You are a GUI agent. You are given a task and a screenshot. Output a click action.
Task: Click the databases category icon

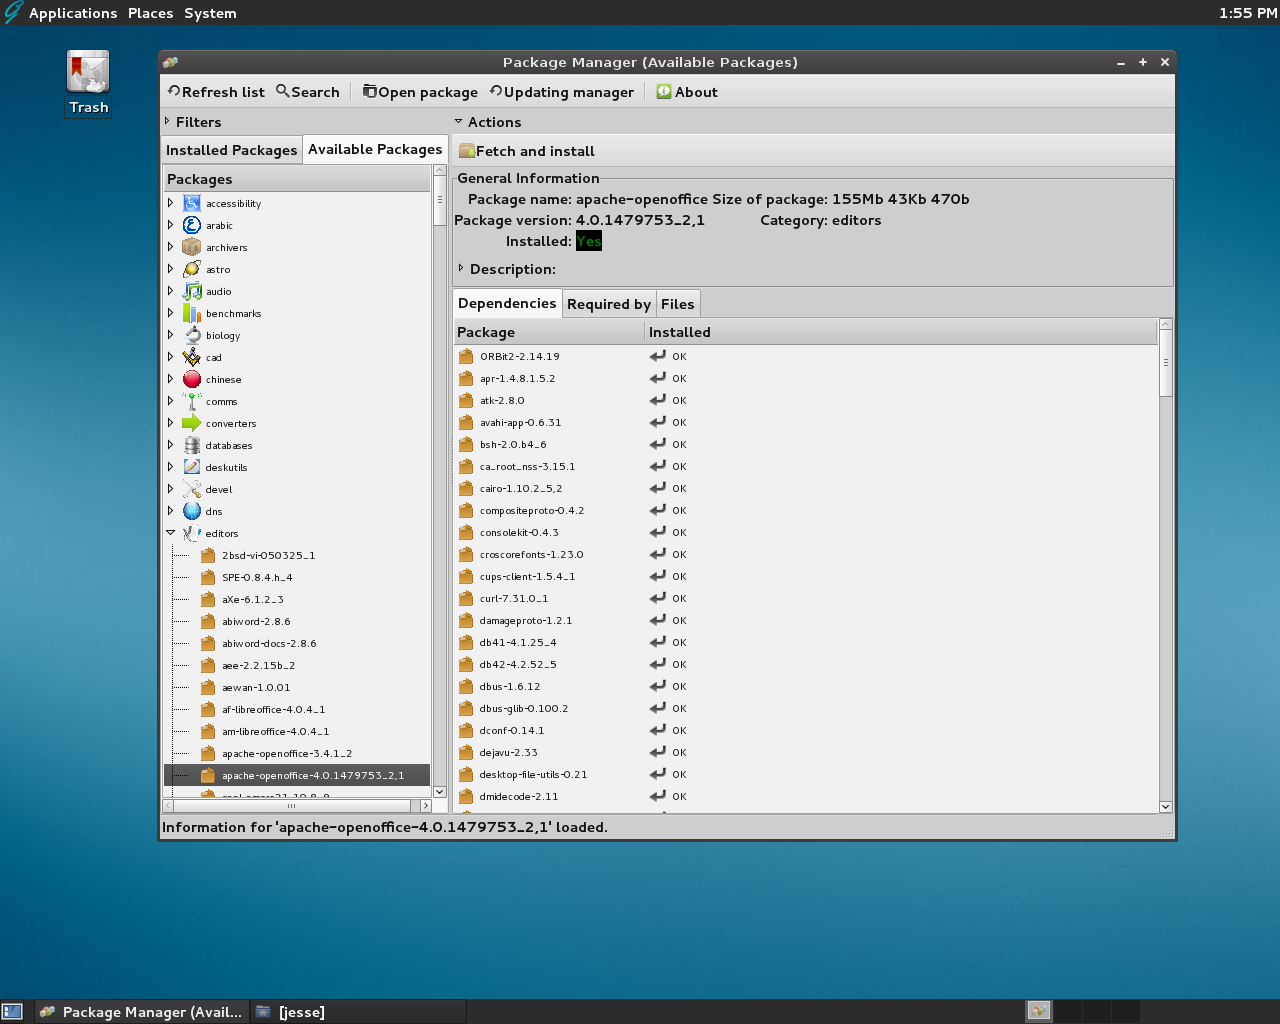192,445
